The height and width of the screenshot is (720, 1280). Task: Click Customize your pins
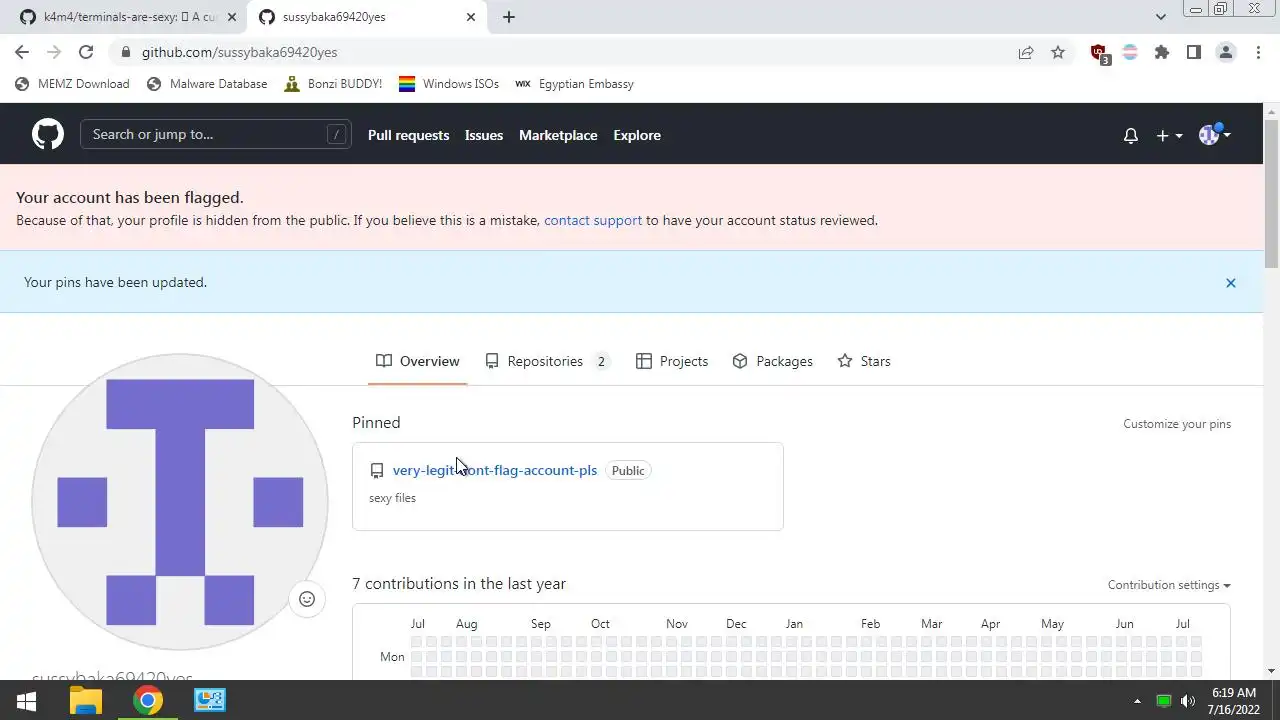pyautogui.click(x=1177, y=424)
